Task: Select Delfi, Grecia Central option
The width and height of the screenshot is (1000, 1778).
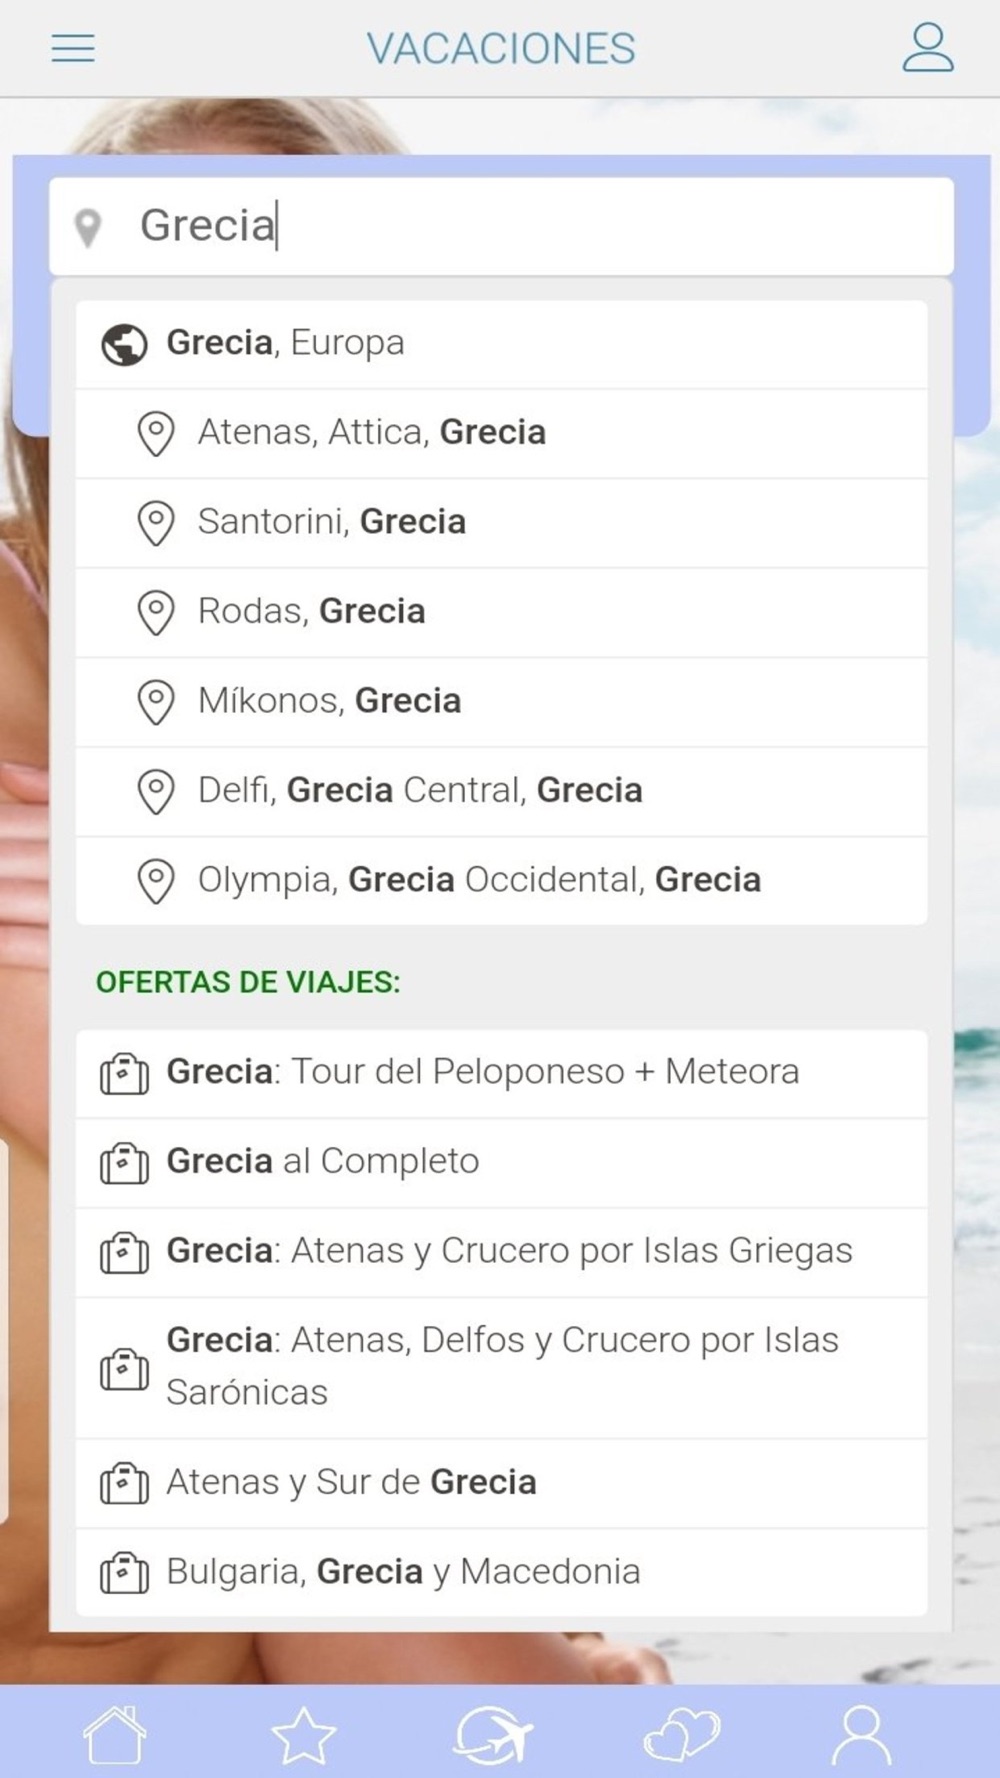Action: tap(500, 791)
